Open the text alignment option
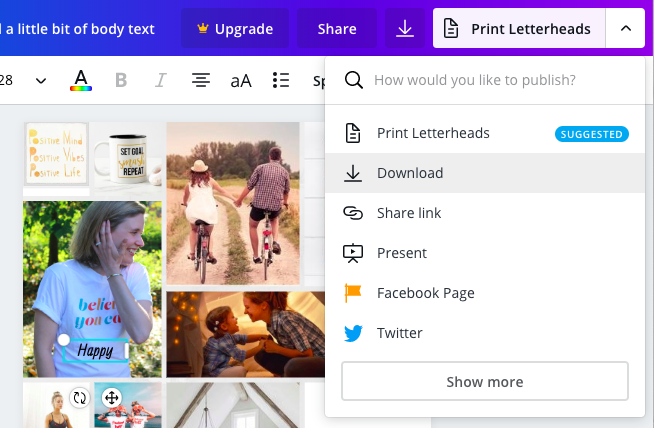Image resolution: width=654 pixels, height=428 pixels. point(201,80)
